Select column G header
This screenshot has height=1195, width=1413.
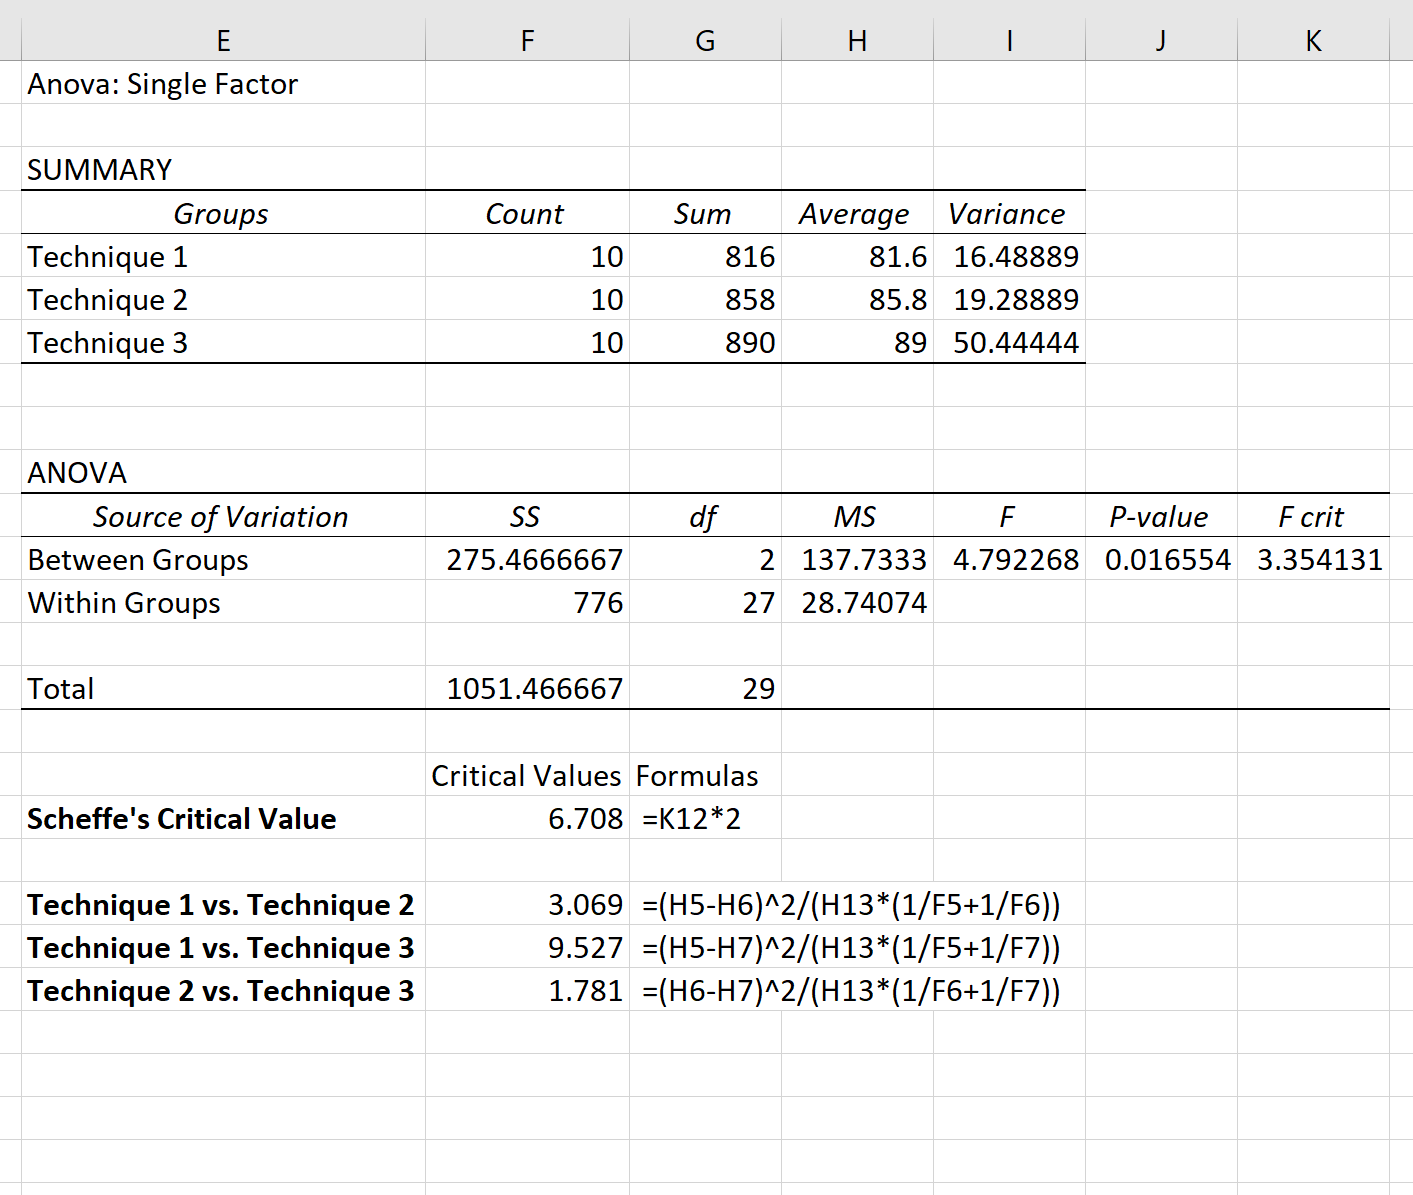[x=705, y=40]
